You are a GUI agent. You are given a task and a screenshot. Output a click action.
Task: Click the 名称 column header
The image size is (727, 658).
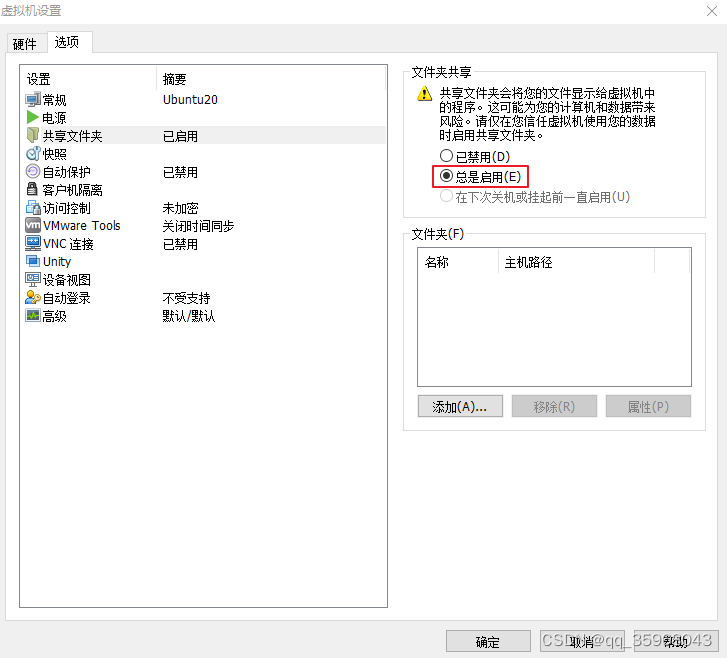(x=458, y=262)
